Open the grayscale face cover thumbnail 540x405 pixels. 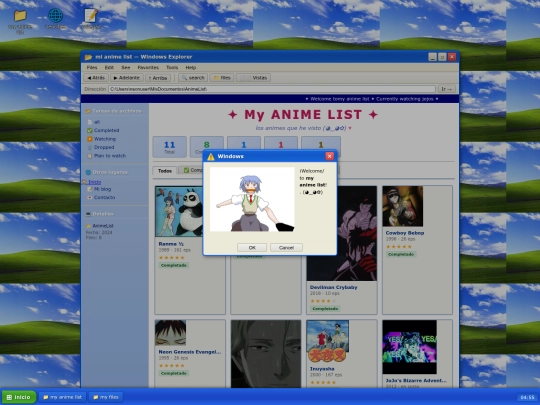point(266,354)
